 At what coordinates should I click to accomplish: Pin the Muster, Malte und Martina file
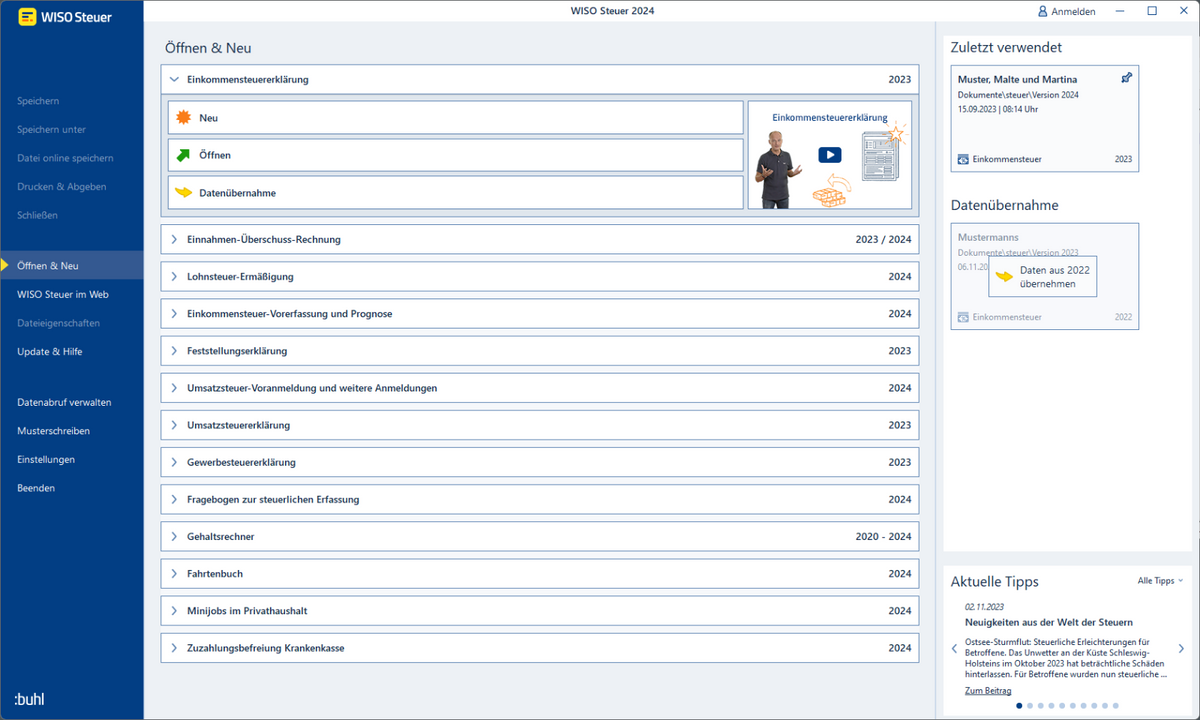click(x=1127, y=78)
